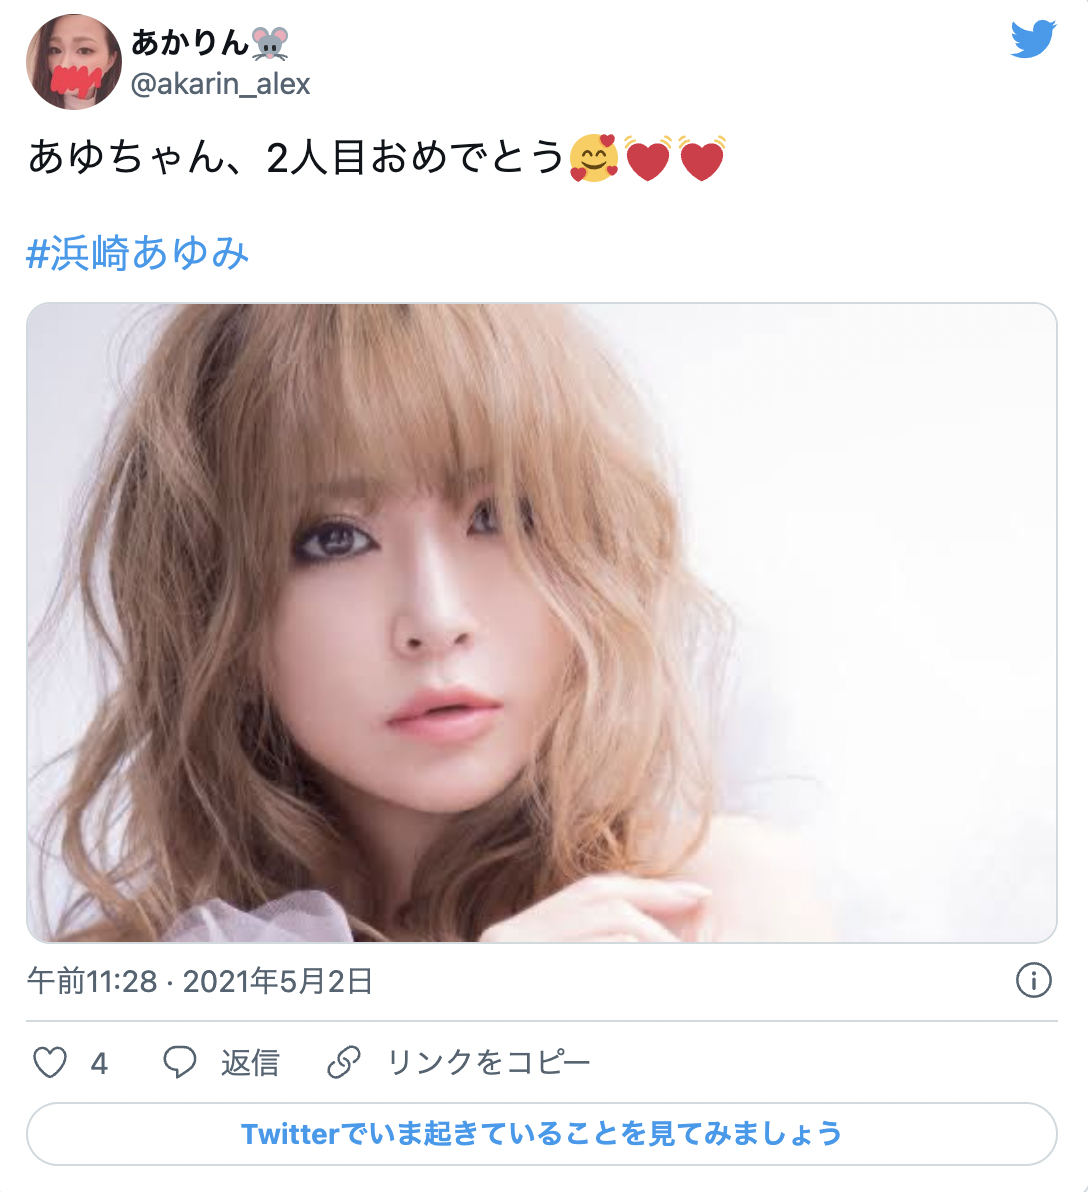
Task: Visit the @akarin_alex handle
Action: (x=220, y=84)
